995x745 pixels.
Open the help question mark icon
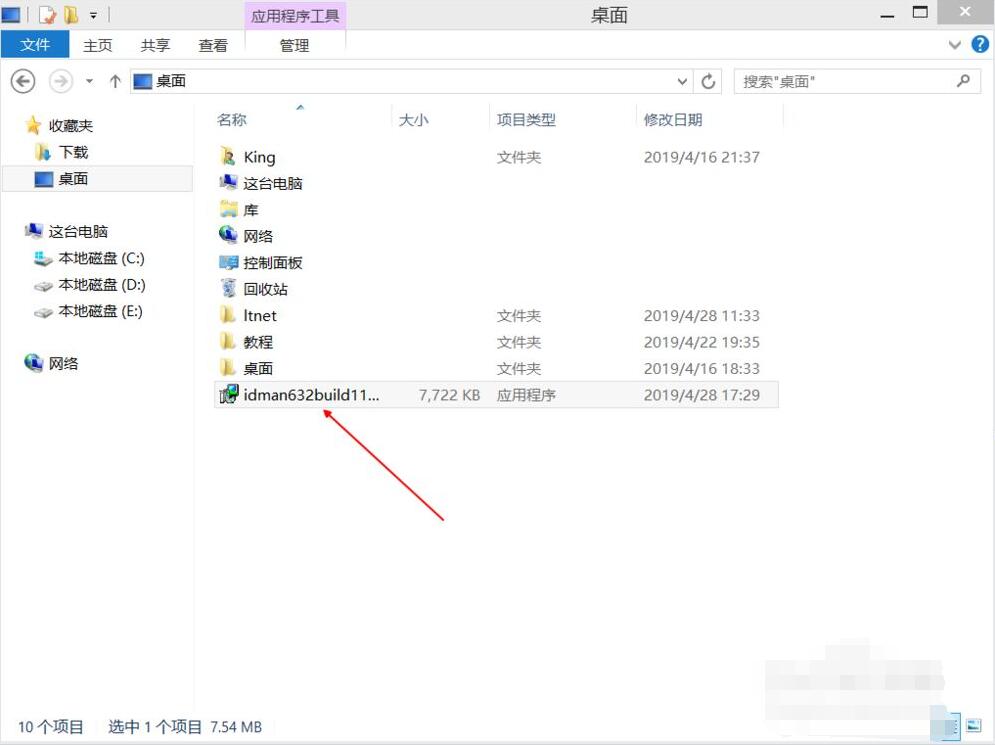coord(980,44)
